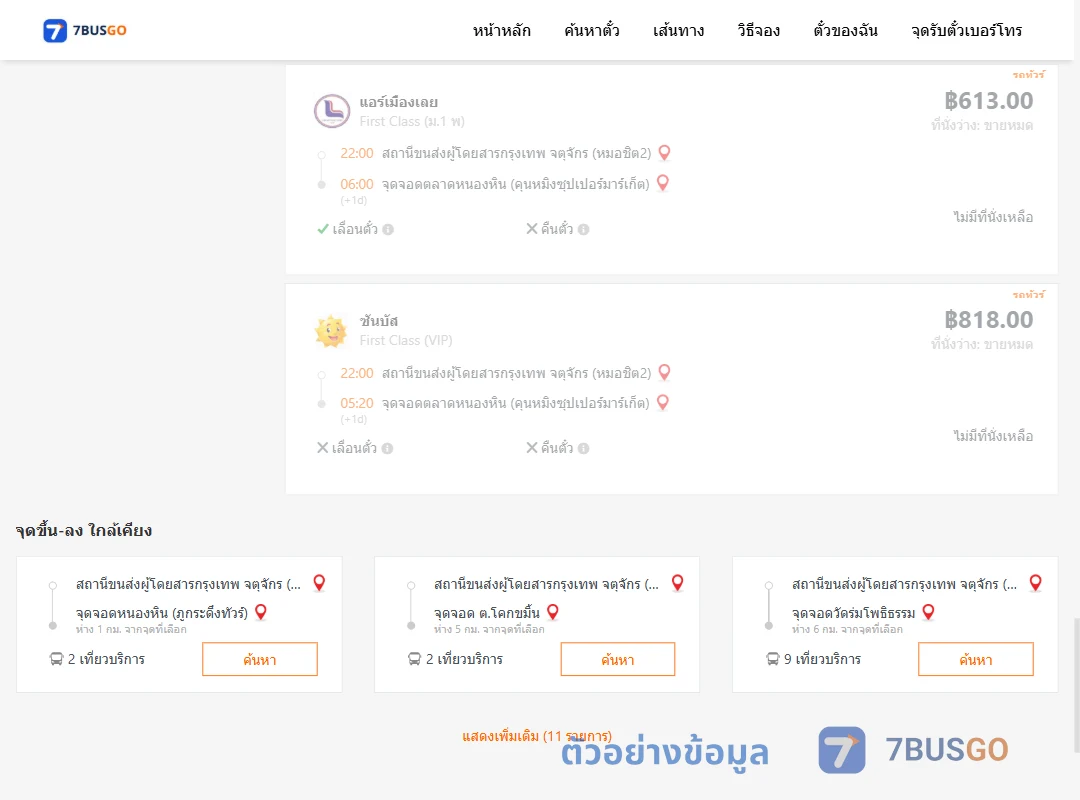Open the วิธีจอง menu item

coord(758,30)
